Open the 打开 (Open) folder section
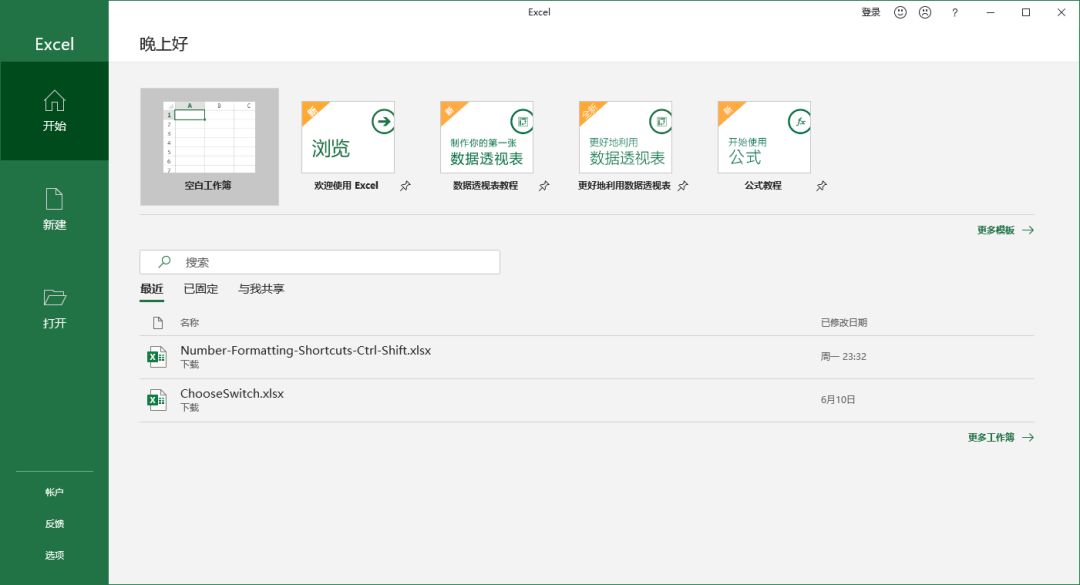The width and height of the screenshot is (1080, 585). click(x=54, y=308)
